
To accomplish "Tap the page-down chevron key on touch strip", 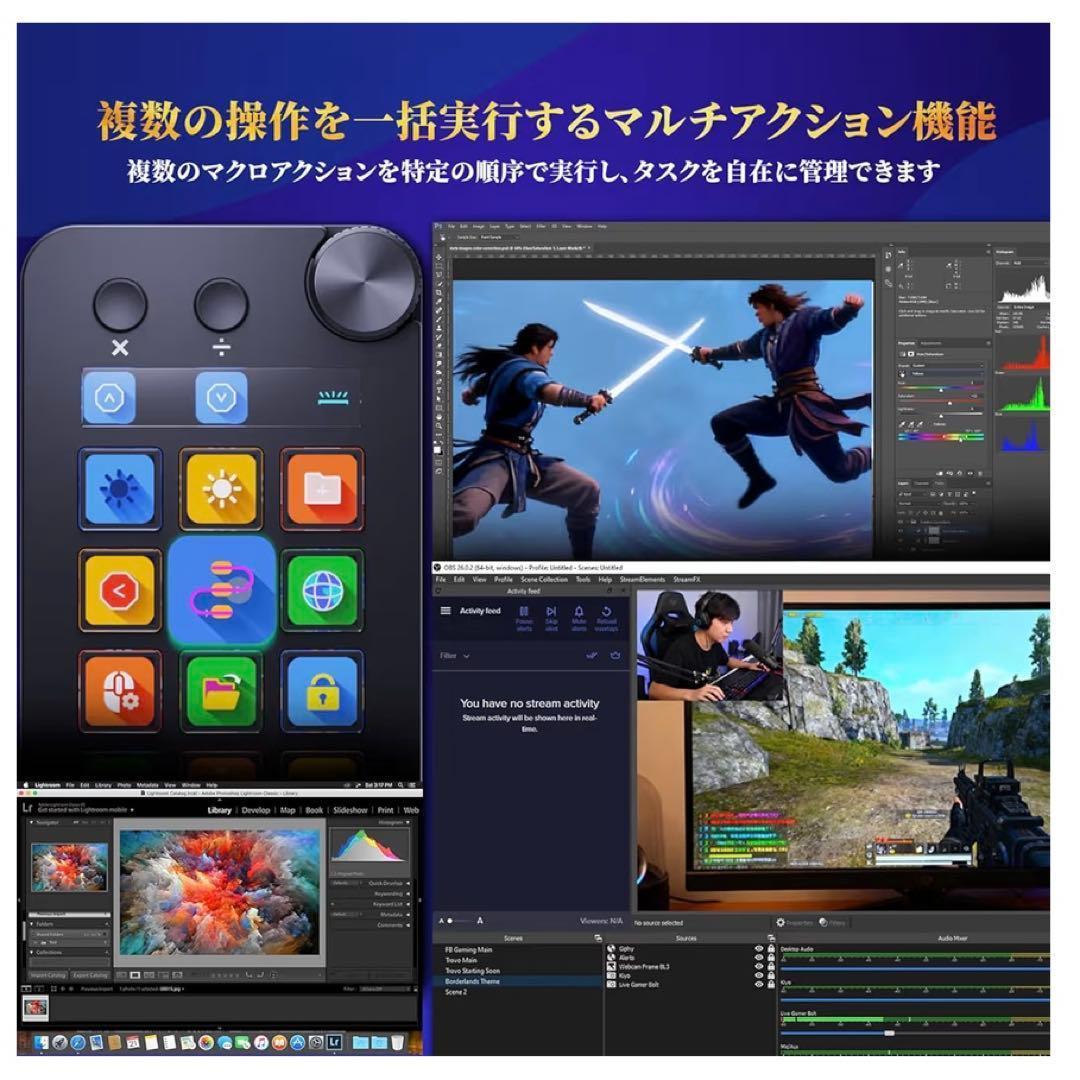I will [221, 397].
